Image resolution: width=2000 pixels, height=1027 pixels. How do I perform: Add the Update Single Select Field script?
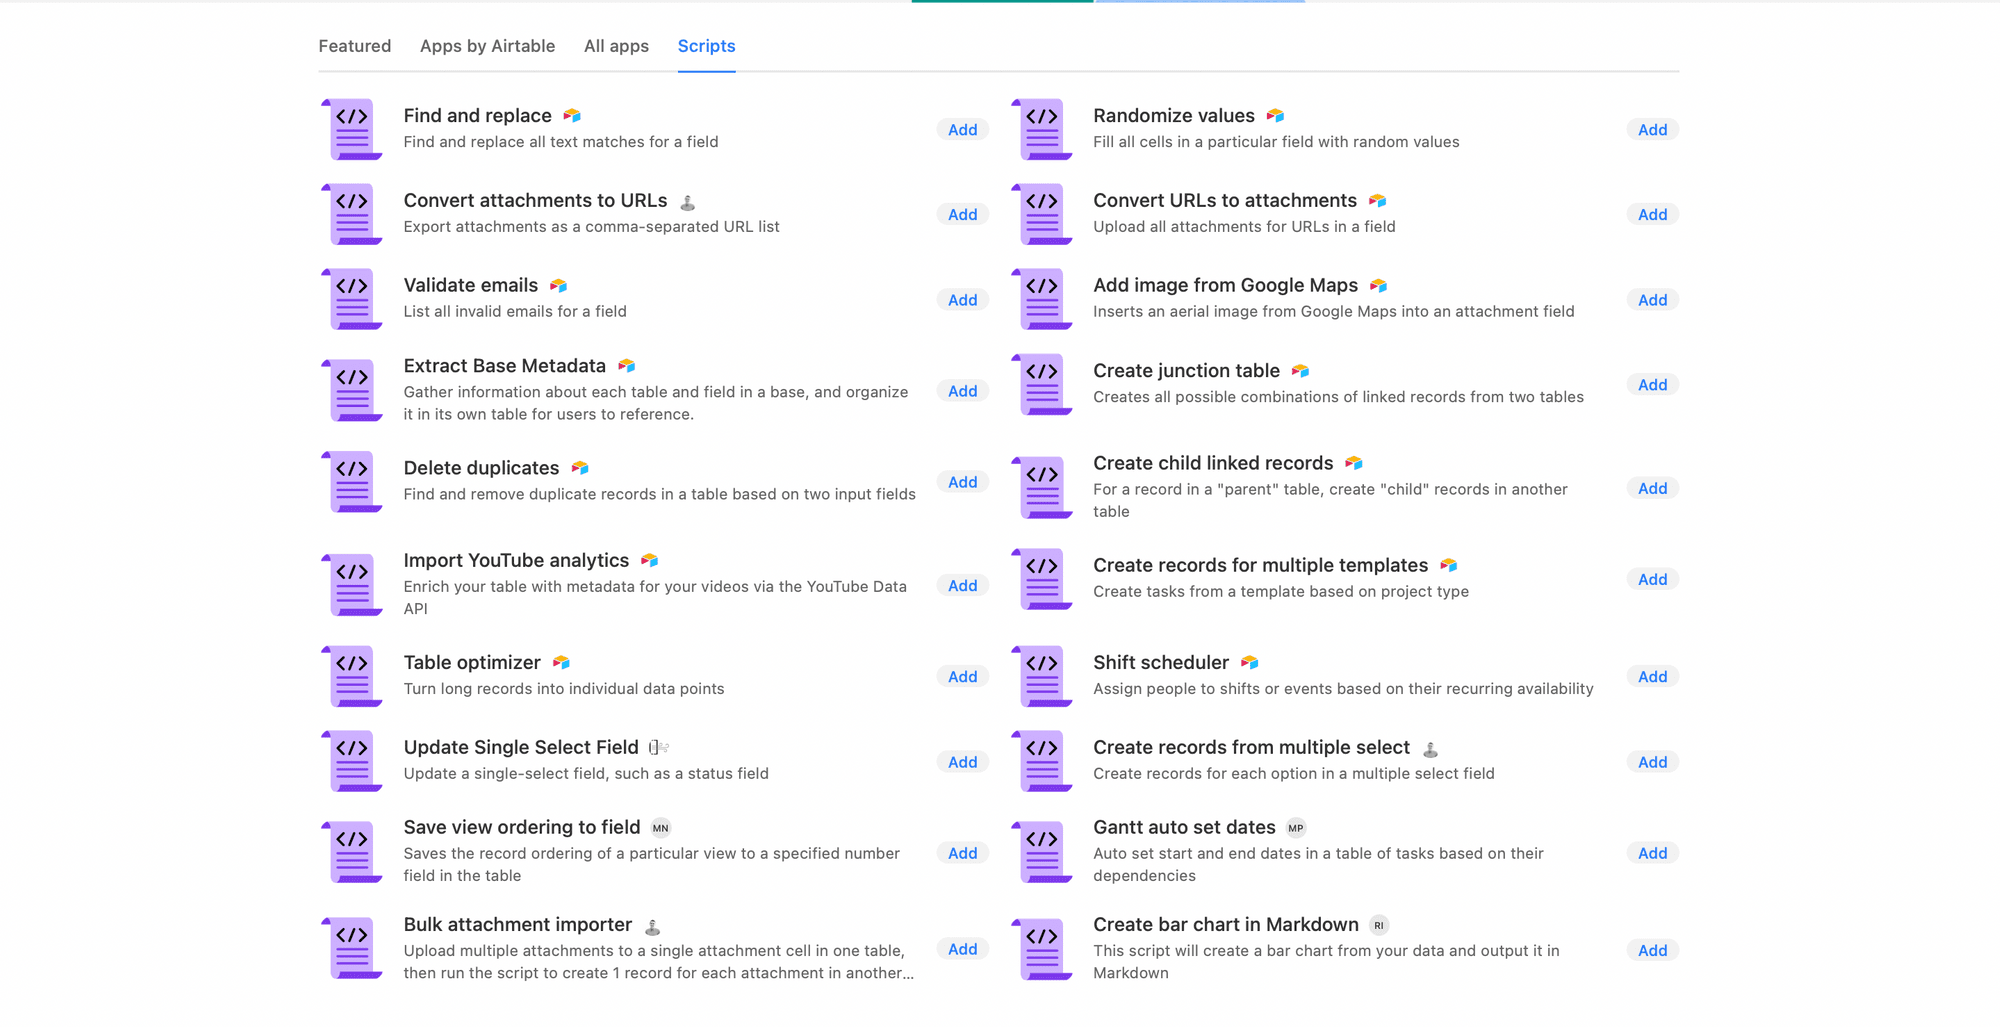point(963,762)
